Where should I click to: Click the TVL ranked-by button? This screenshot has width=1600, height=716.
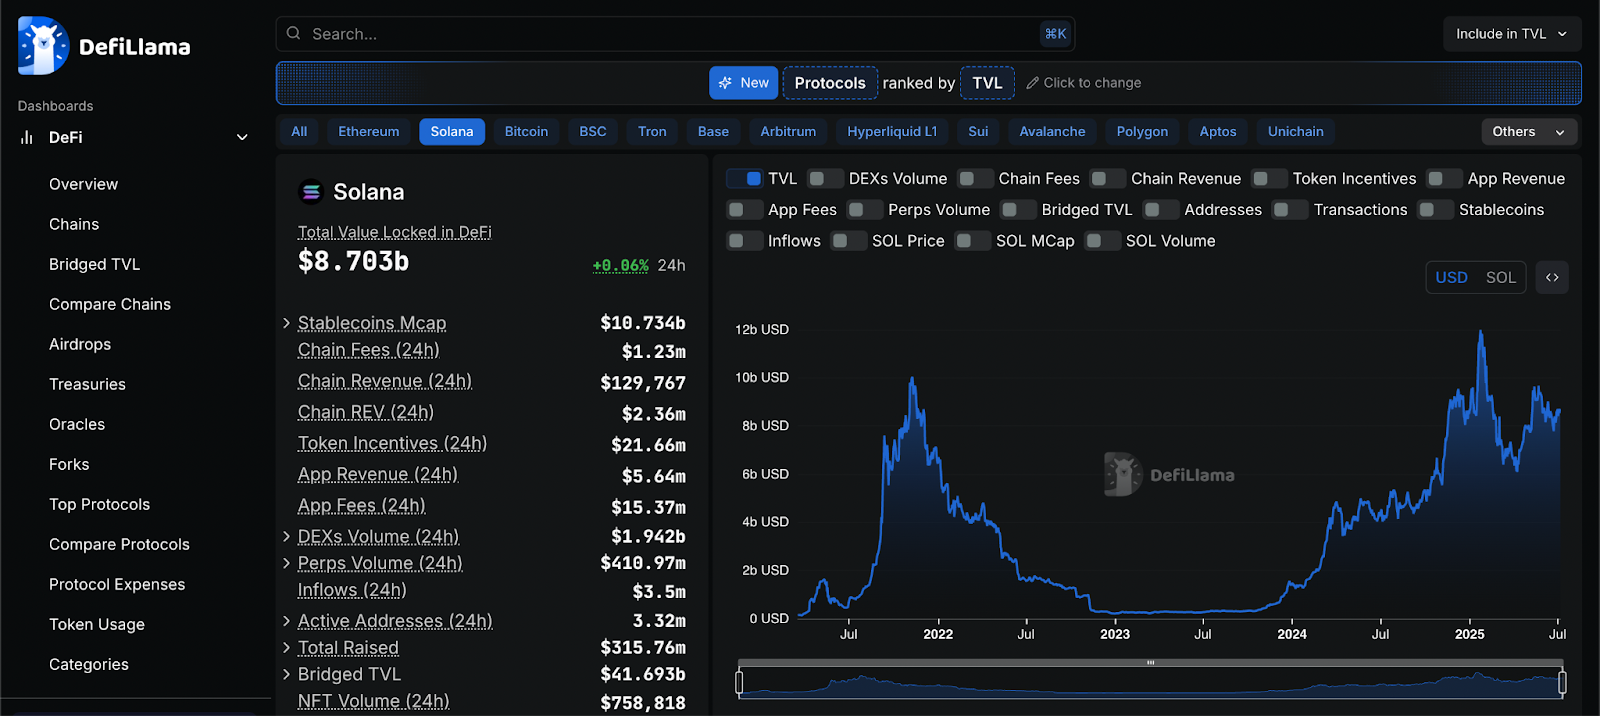pyautogui.click(x=987, y=83)
